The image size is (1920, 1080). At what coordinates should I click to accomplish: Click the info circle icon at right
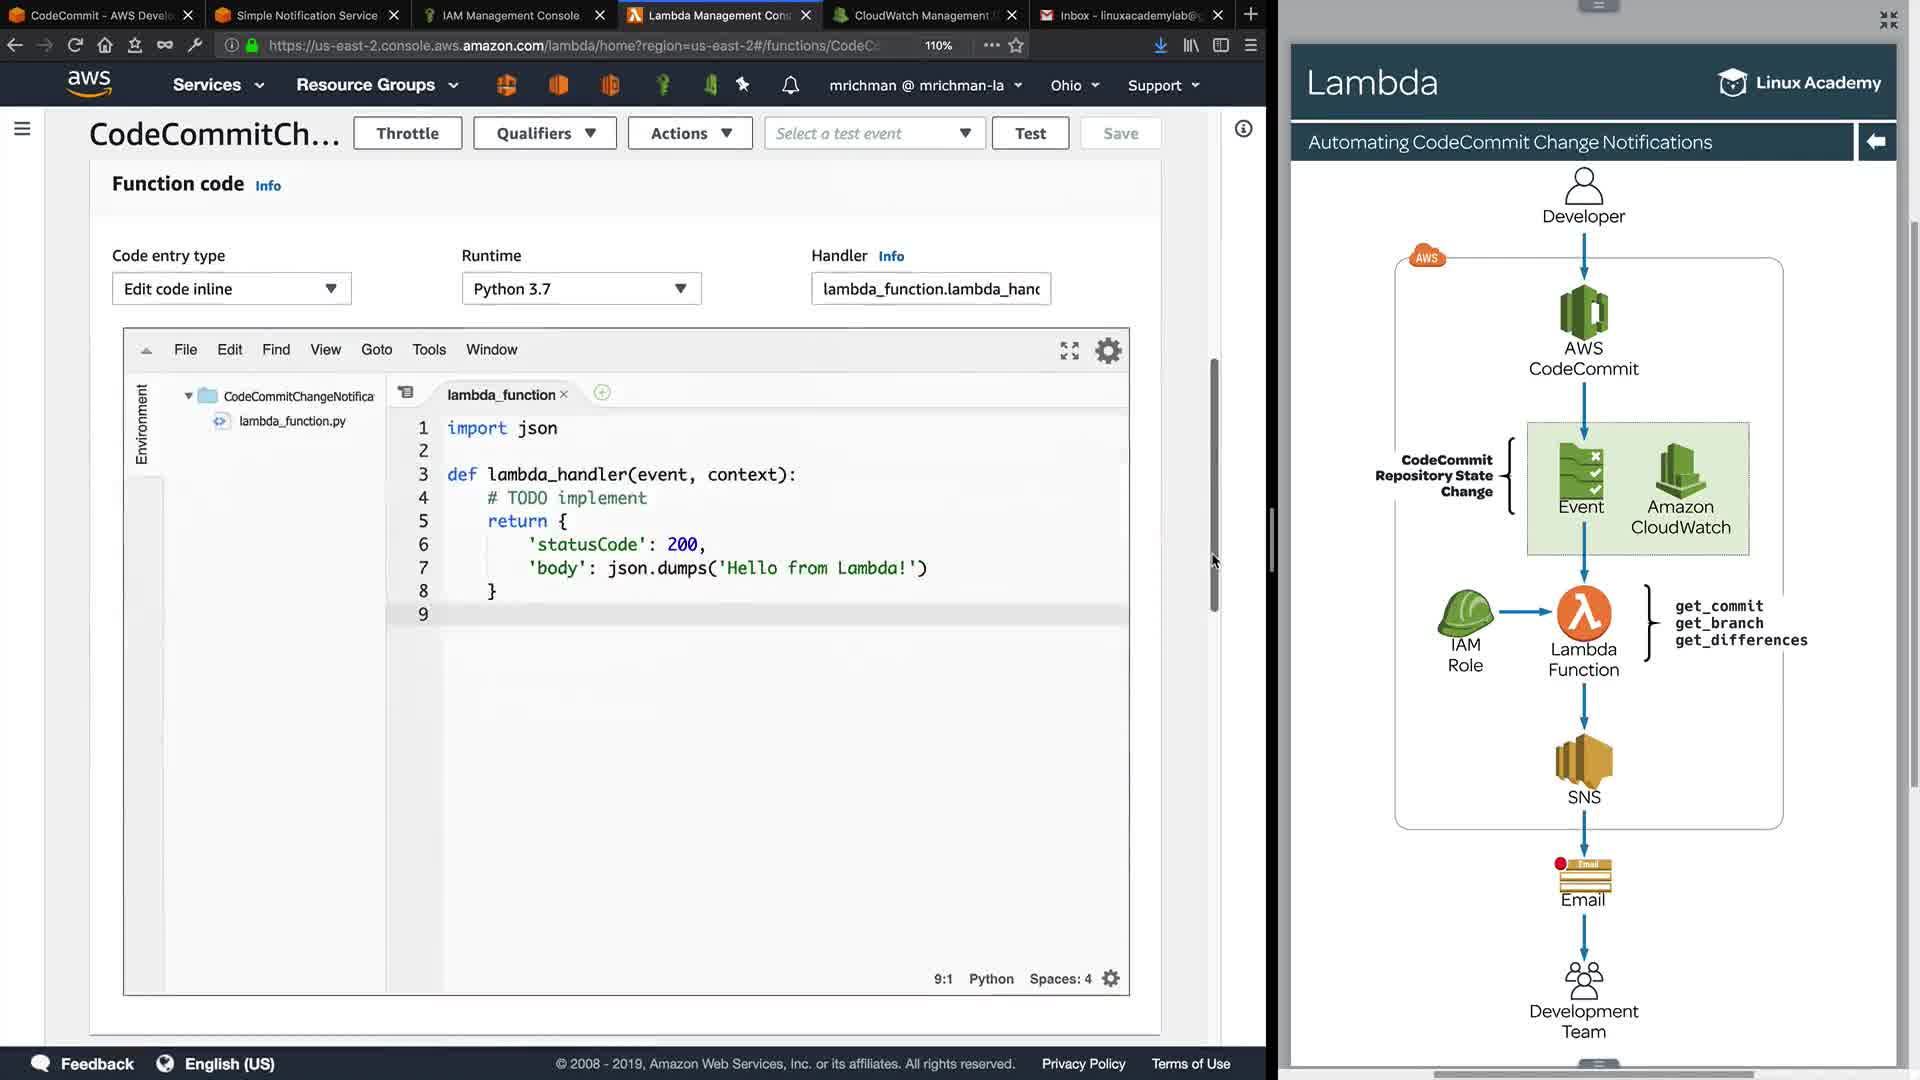pos(1243,129)
